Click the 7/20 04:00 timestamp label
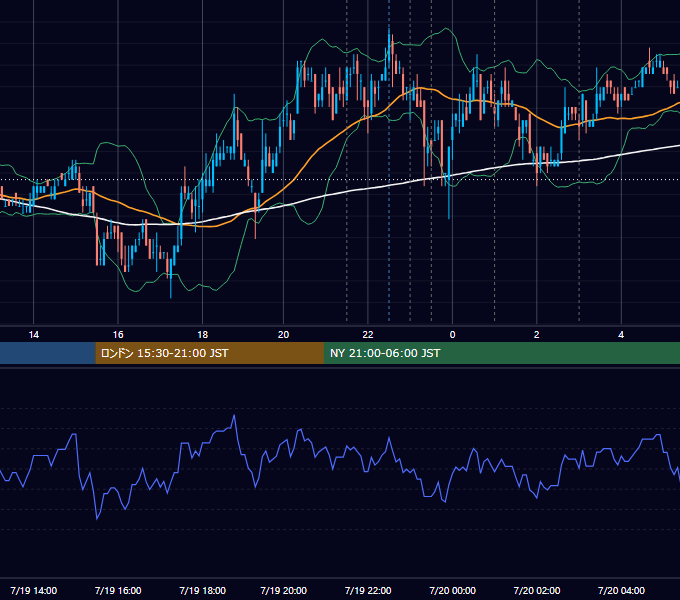The width and height of the screenshot is (680, 600). [621, 590]
